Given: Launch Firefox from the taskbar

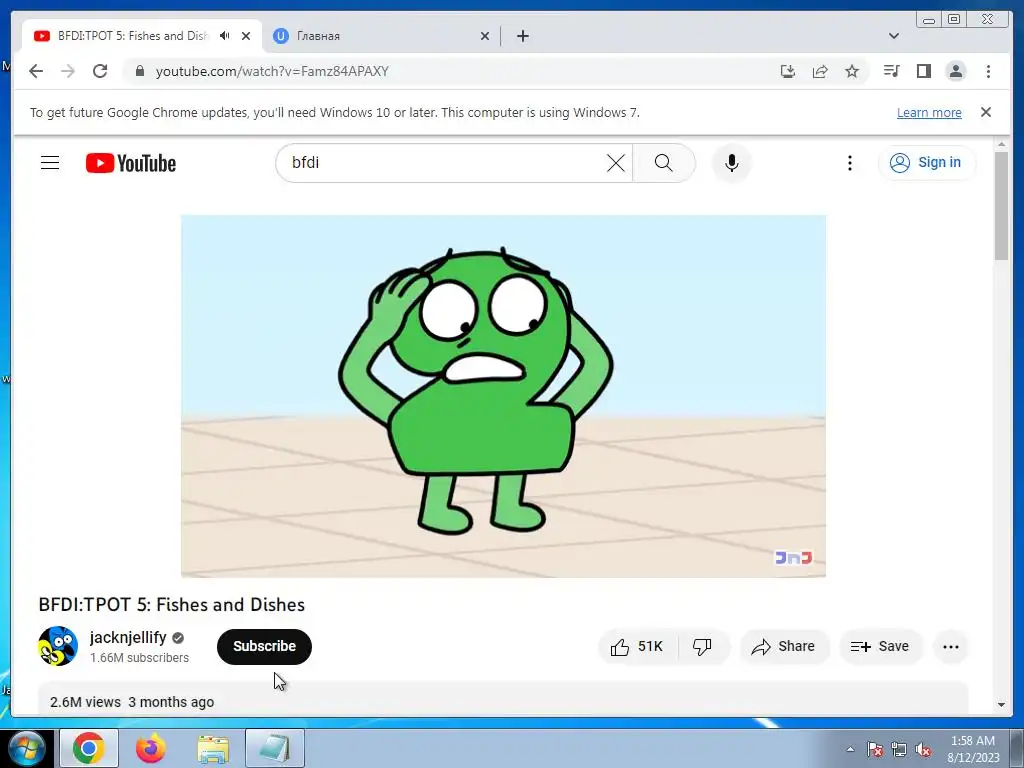Looking at the screenshot, I should click(x=151, y=748).
